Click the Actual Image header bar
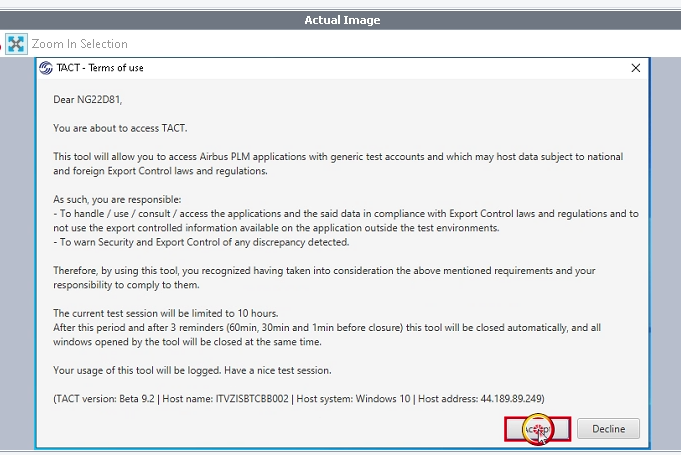The width and height of the screenshot is (681, 455). click(342, 20)
